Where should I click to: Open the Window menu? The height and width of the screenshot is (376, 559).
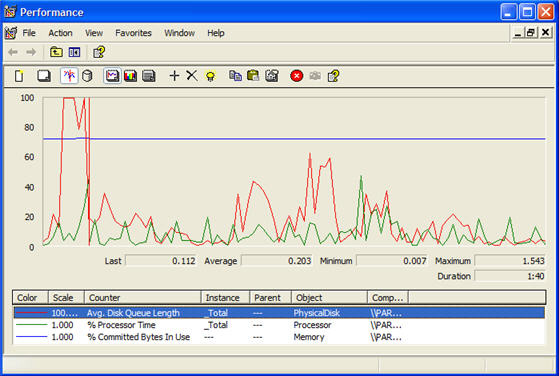coord(179,33)
